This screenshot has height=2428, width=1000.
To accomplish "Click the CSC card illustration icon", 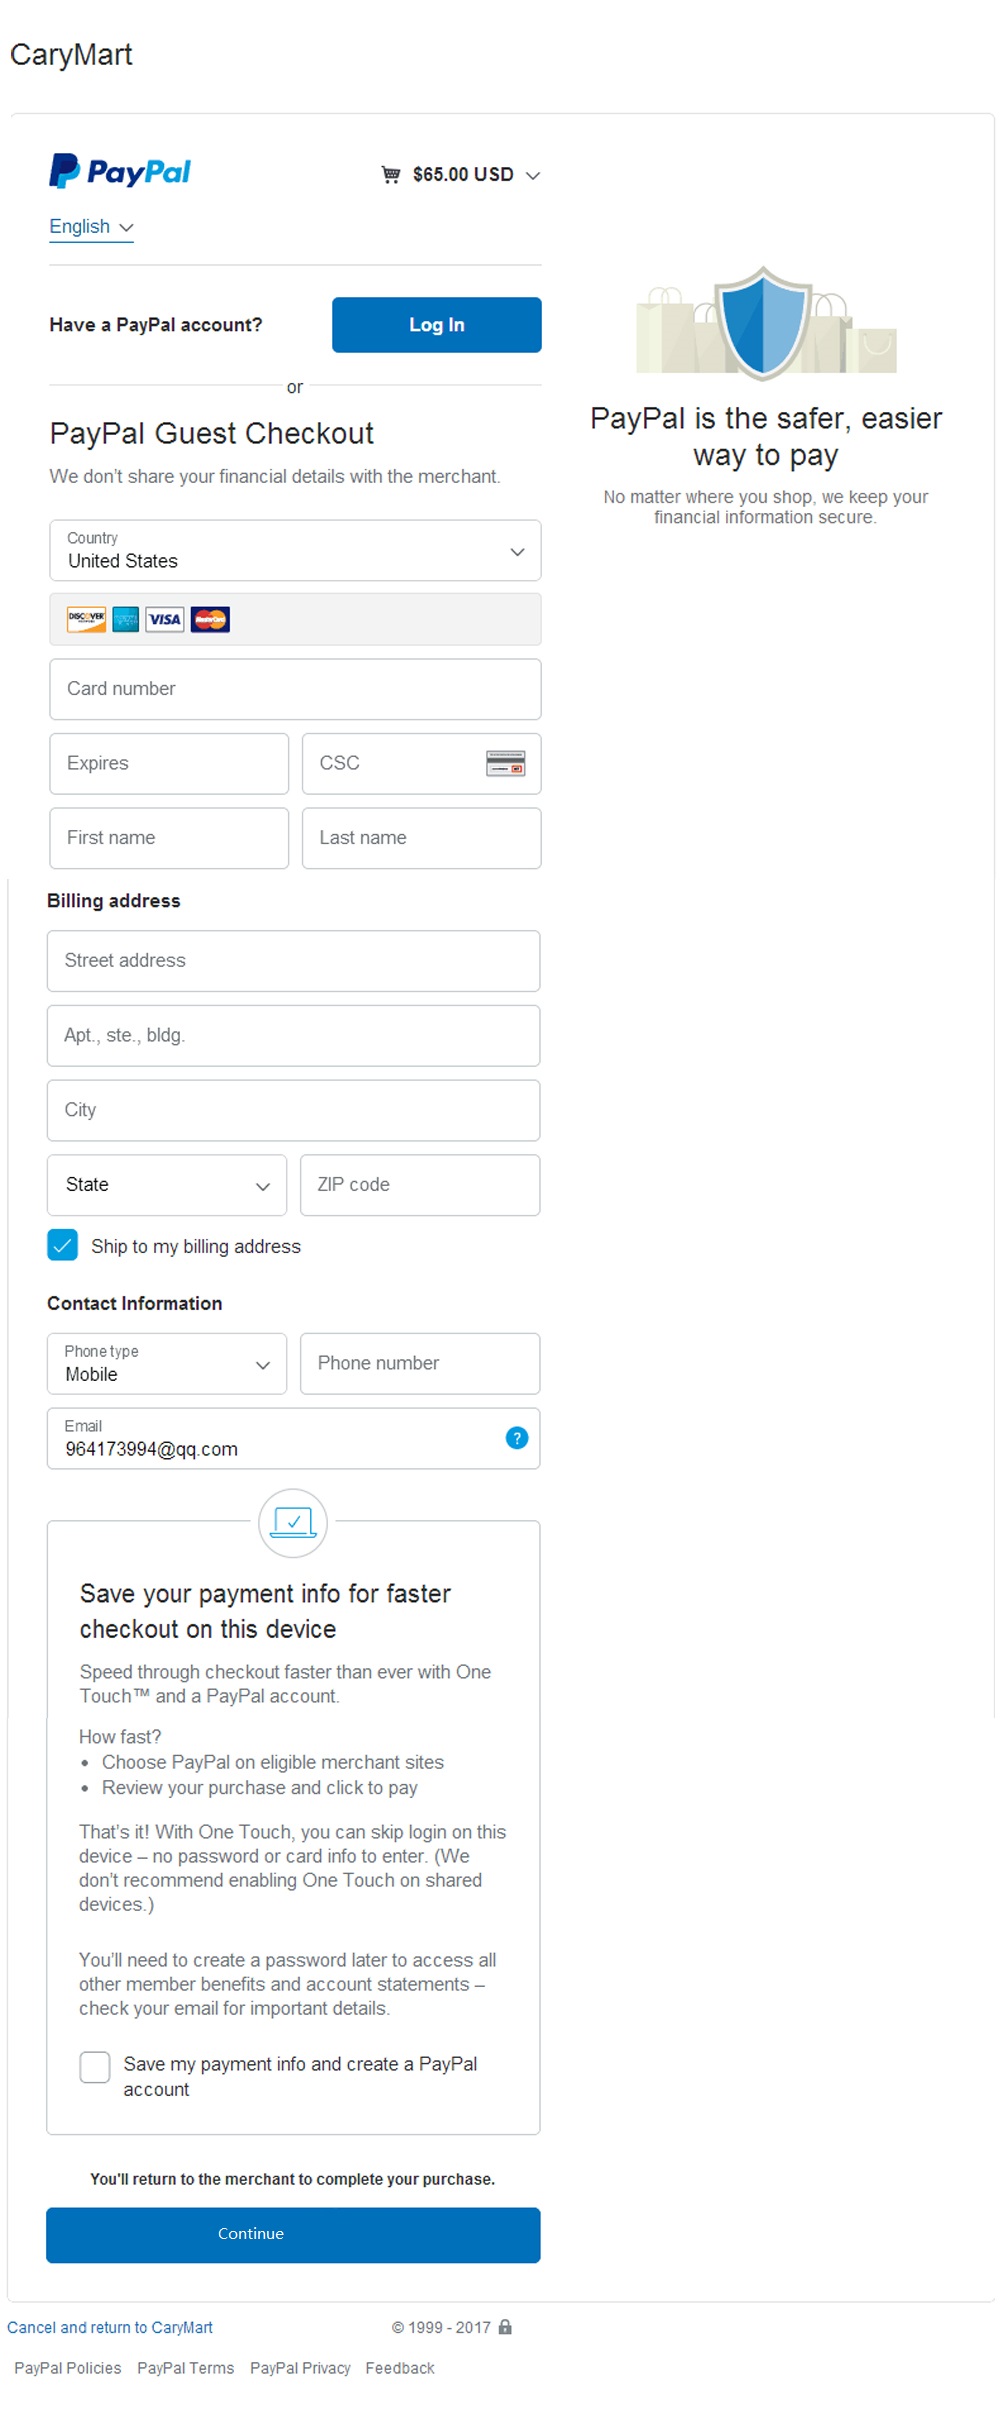I will (x=506, y=763).
